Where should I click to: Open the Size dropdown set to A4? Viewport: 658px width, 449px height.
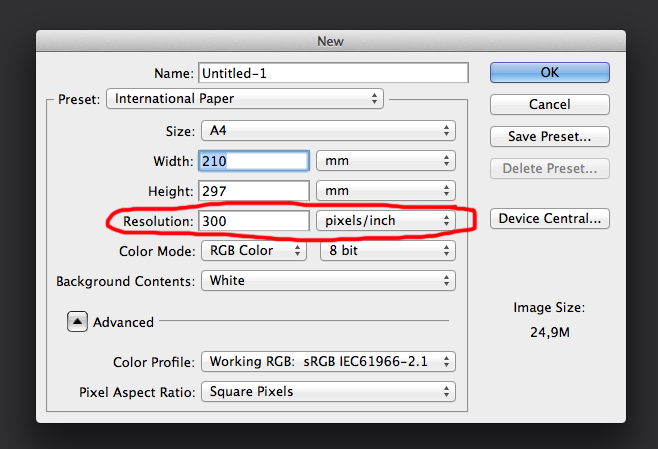click(x=327, y=131)
